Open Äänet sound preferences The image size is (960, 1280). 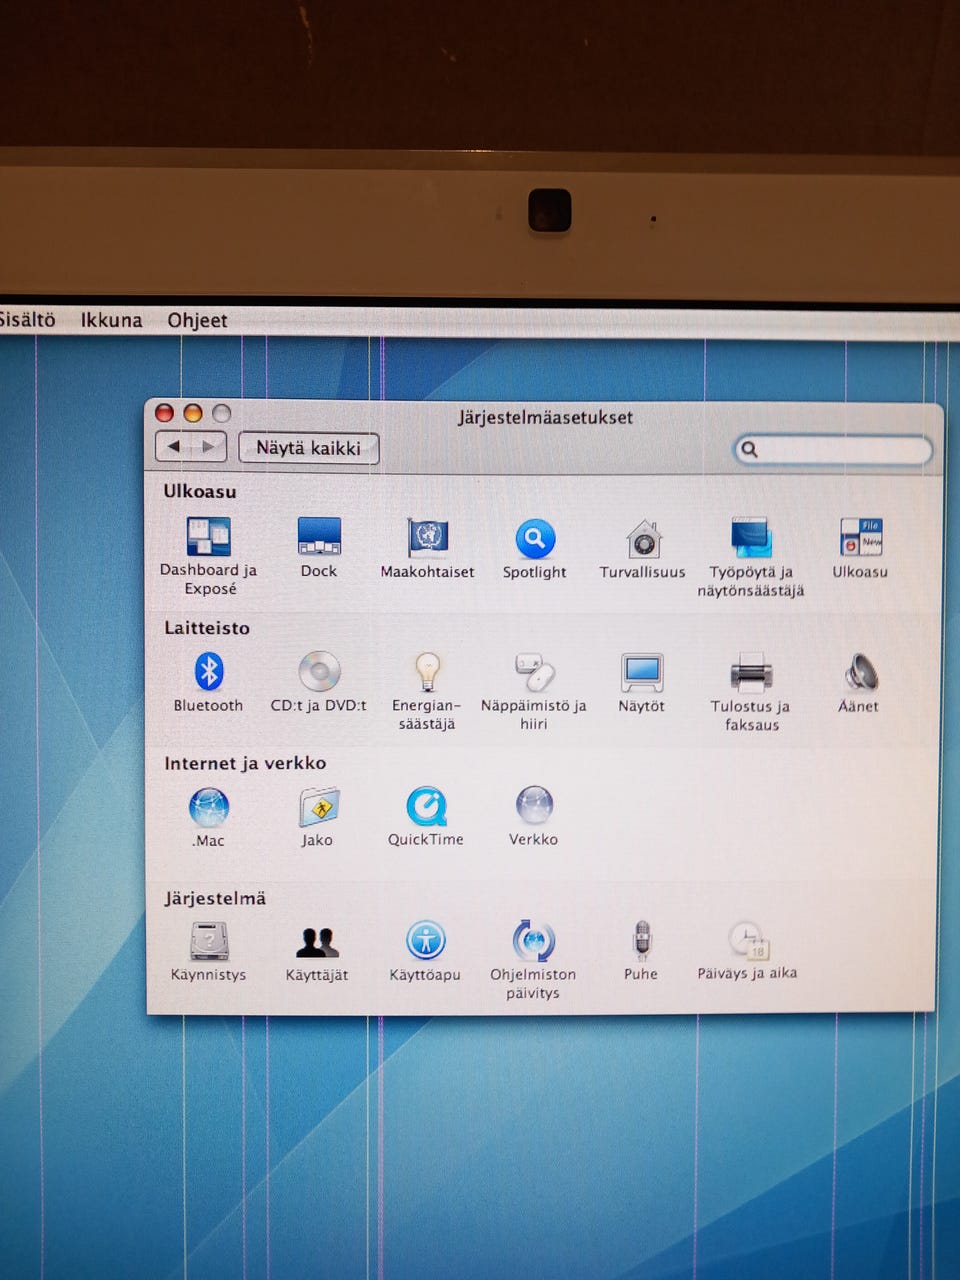point(858,673)
